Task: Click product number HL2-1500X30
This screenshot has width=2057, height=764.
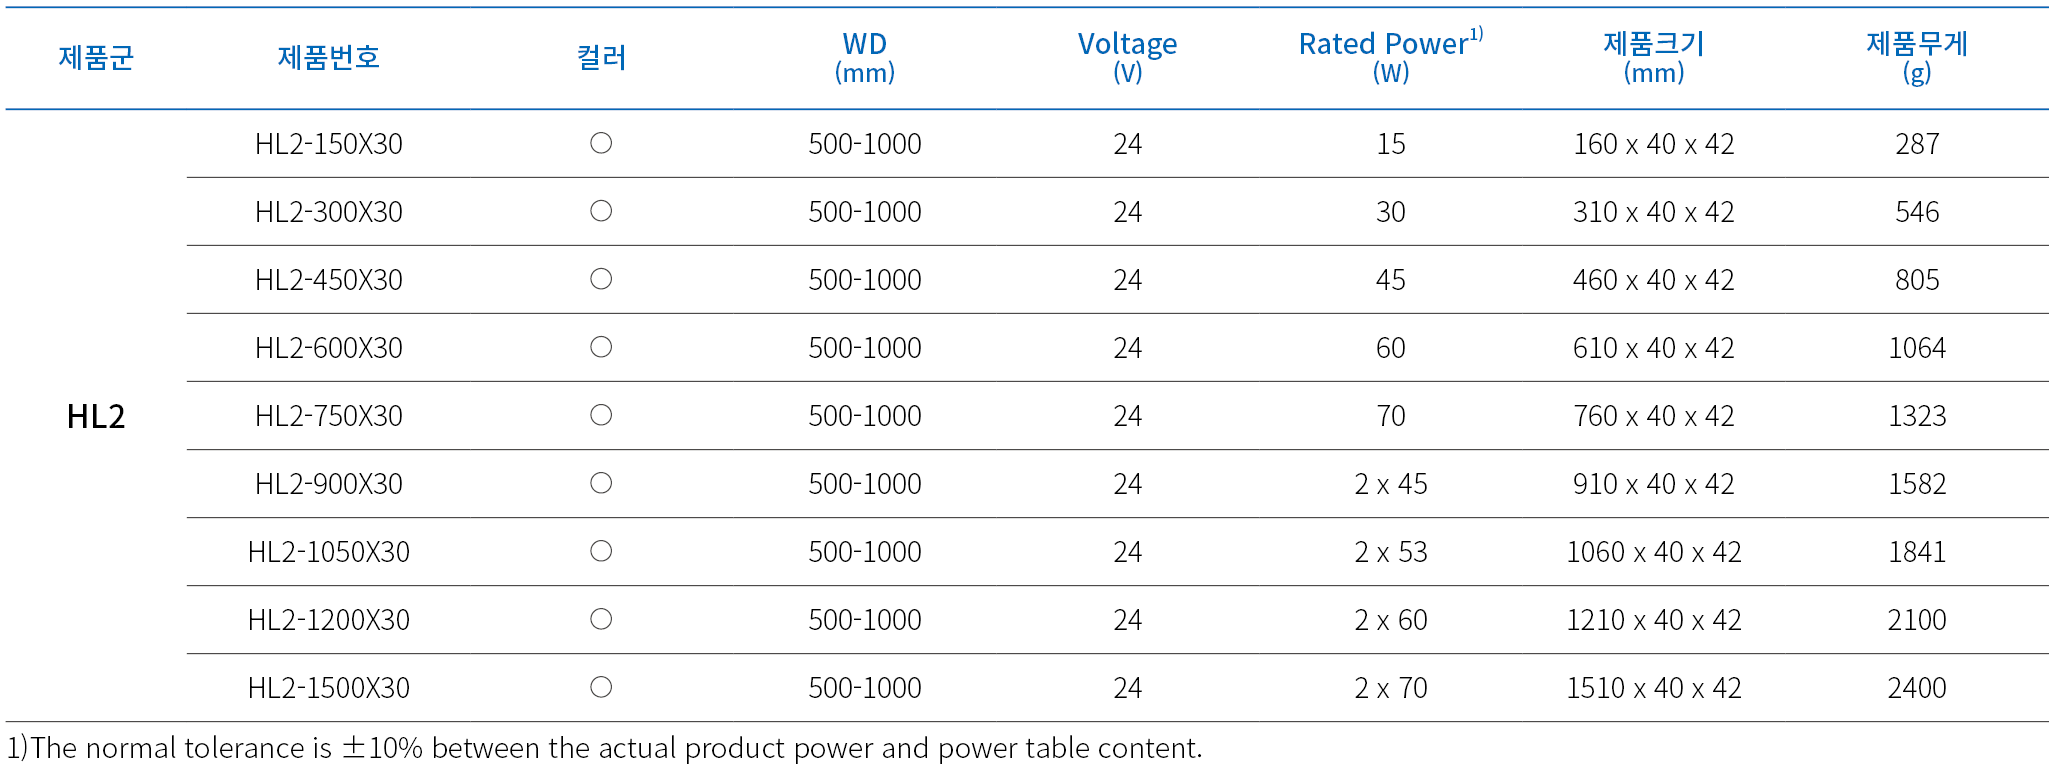Action: (x=328, y=688)
